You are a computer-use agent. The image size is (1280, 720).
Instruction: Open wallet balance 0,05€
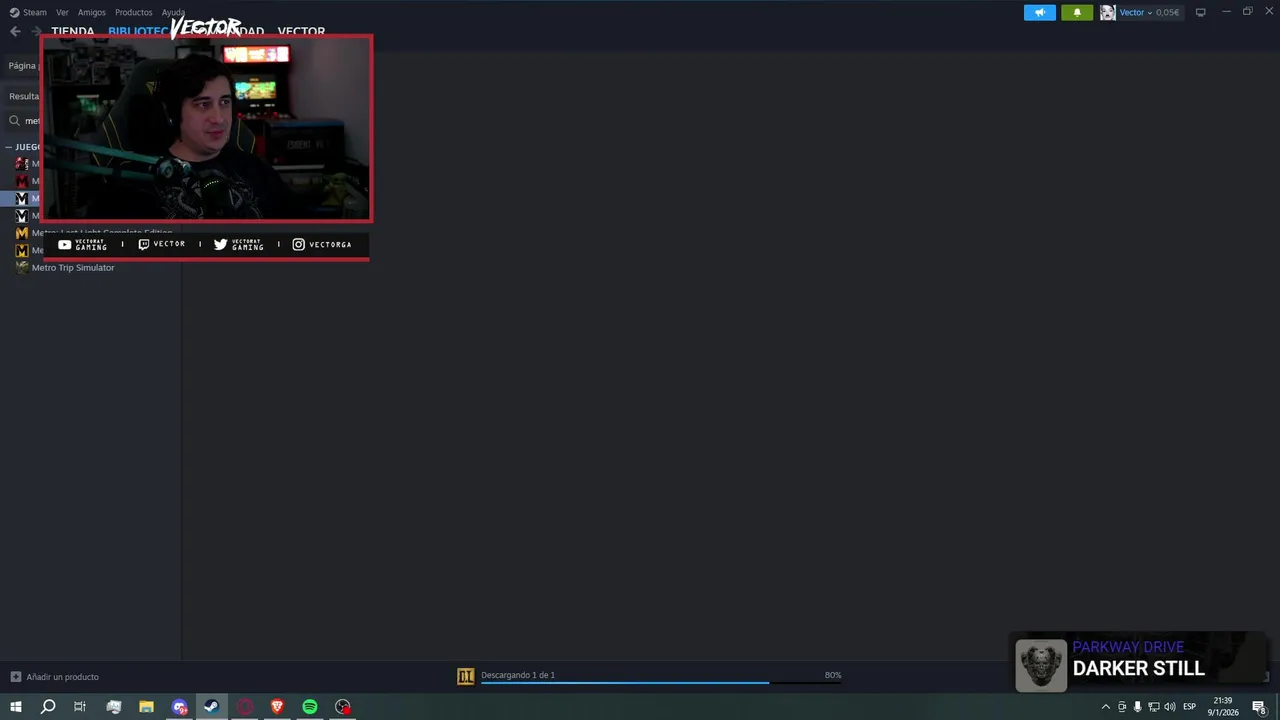tap(1167, 12)
